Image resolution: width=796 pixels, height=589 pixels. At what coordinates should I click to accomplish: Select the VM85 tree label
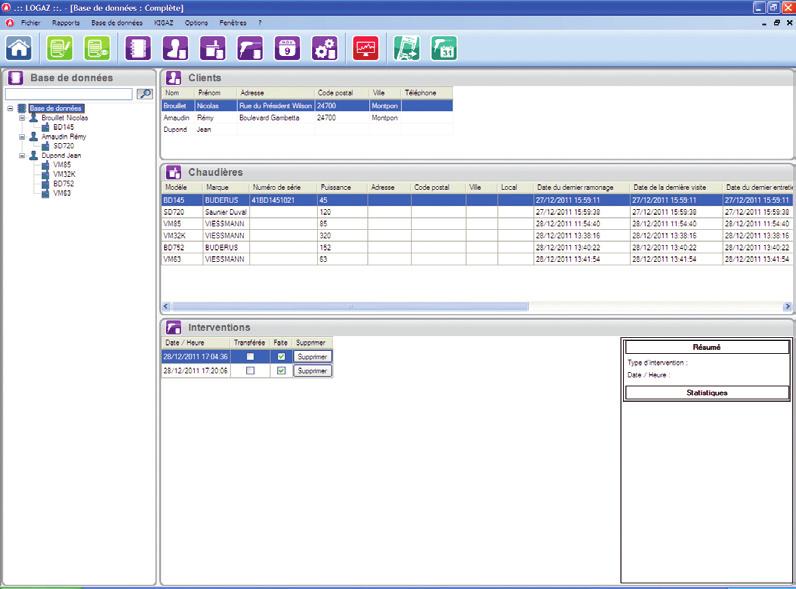point(62,165)
